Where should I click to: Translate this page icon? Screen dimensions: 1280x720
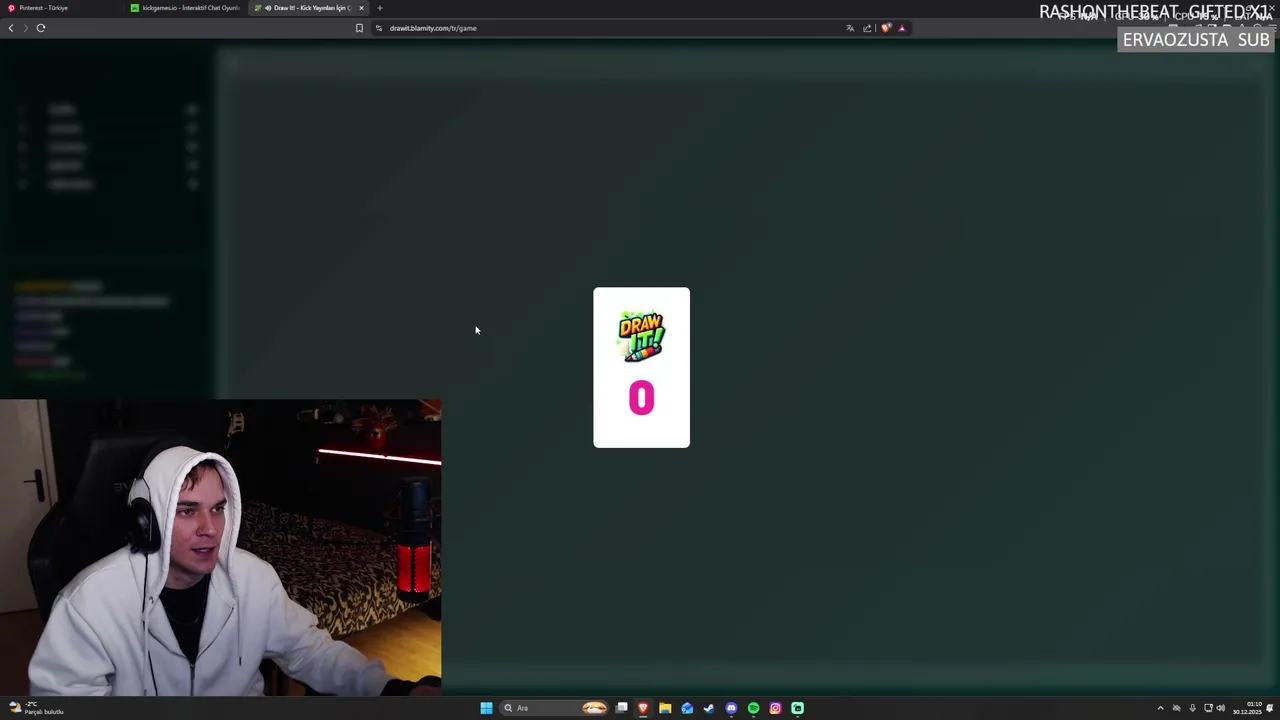coord(850,28)
